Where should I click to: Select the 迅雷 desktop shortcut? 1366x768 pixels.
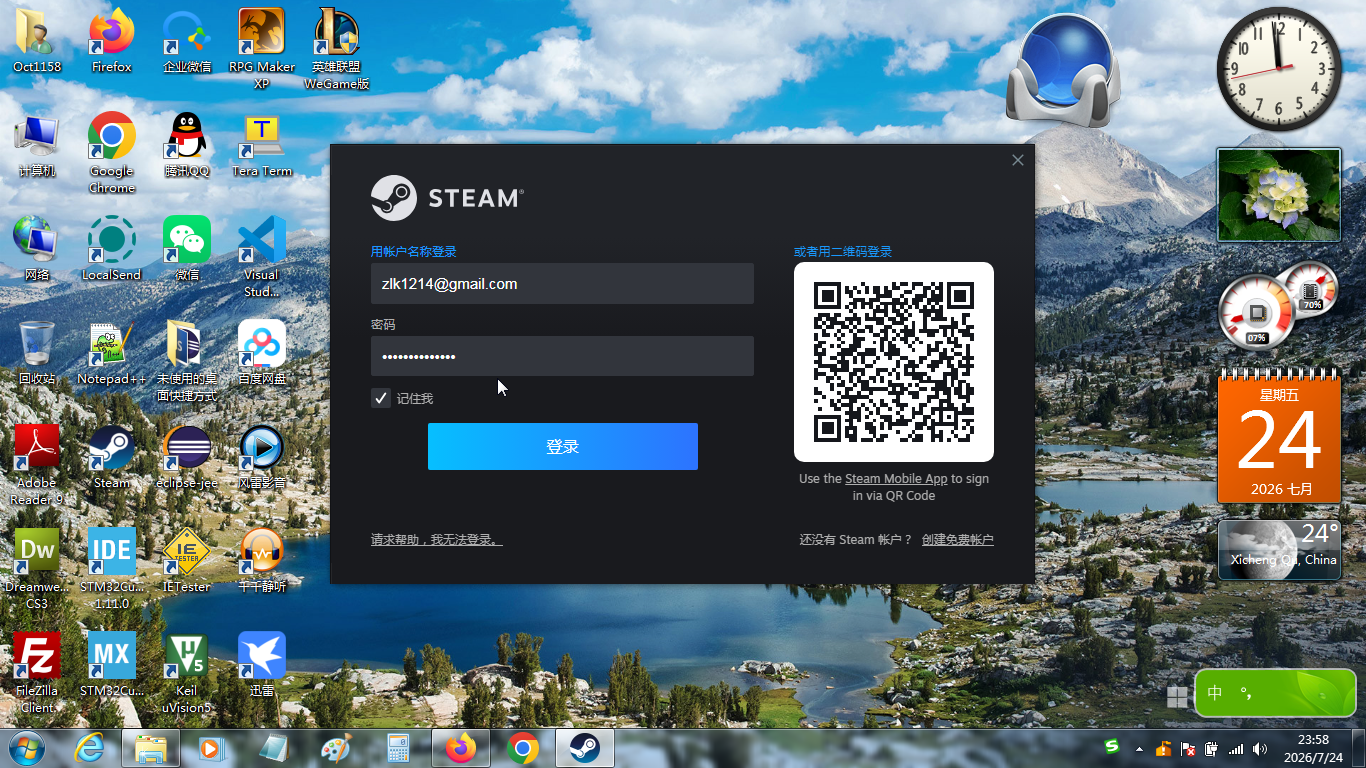262,666
